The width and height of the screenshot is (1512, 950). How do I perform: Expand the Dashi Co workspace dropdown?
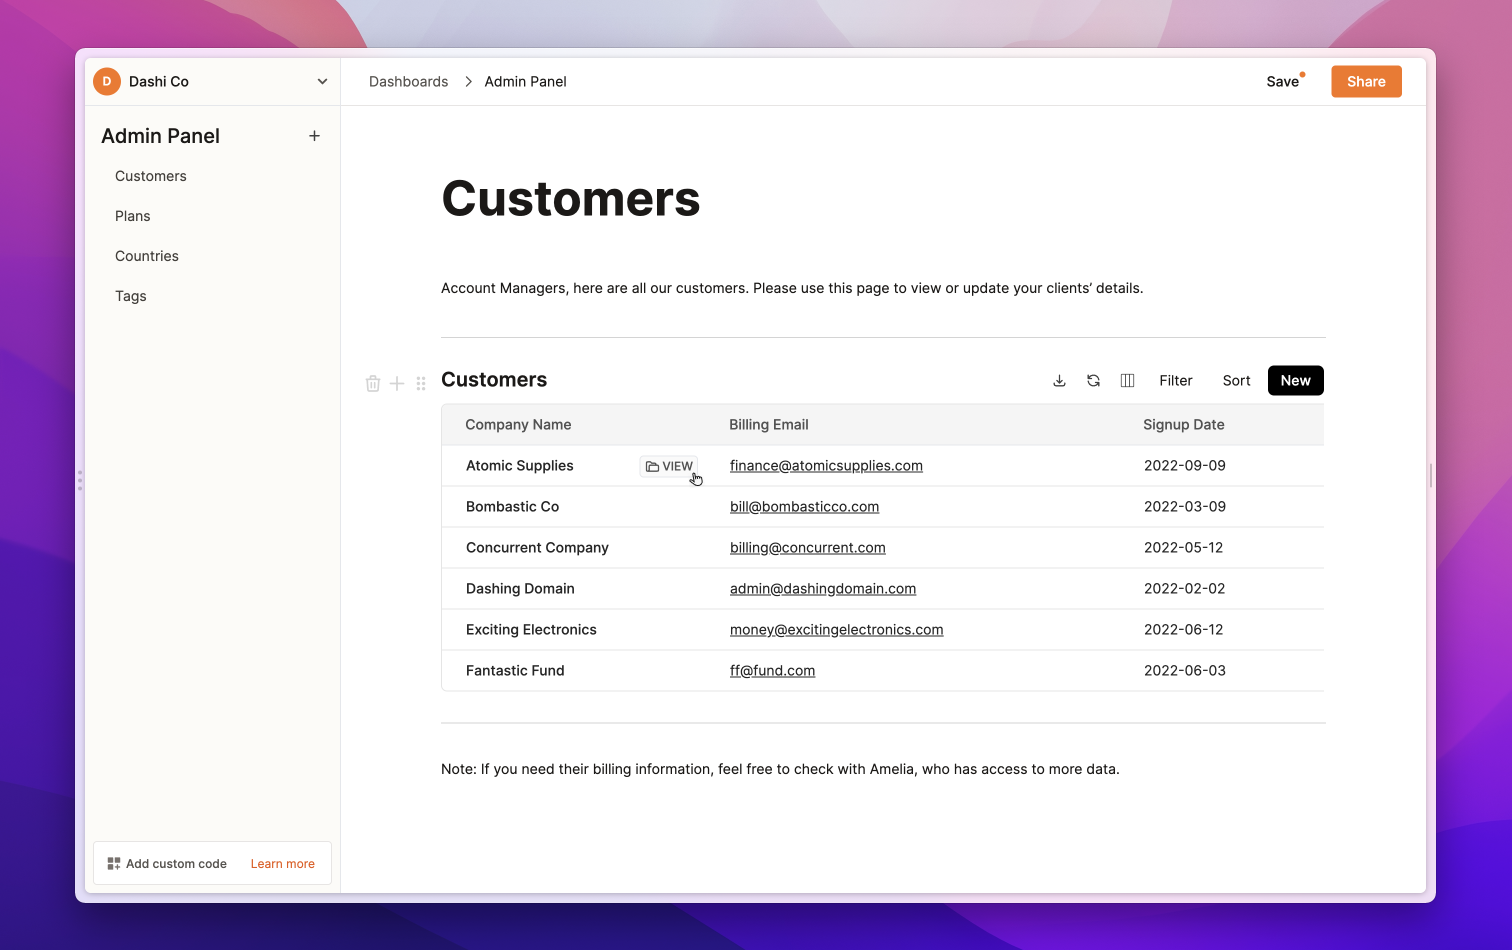pos(322,82)
